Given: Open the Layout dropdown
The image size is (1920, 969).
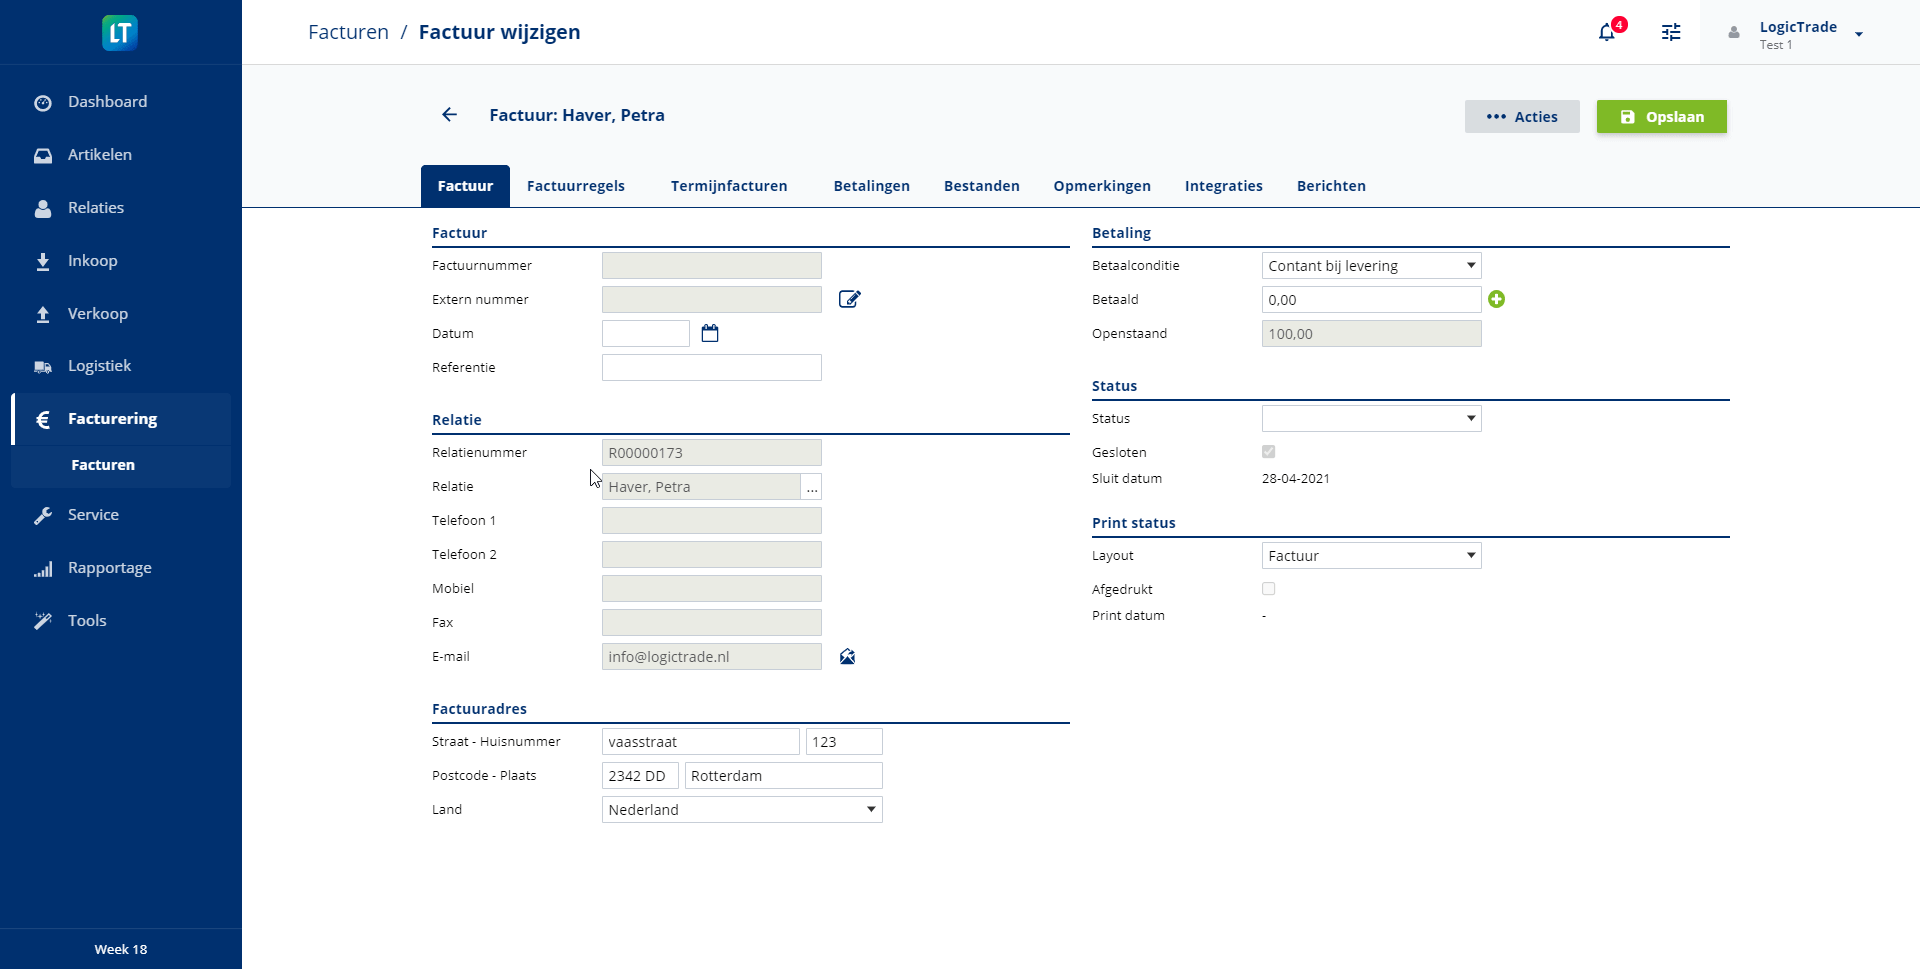Looking at the screenshot, I should pos(1371,556).
